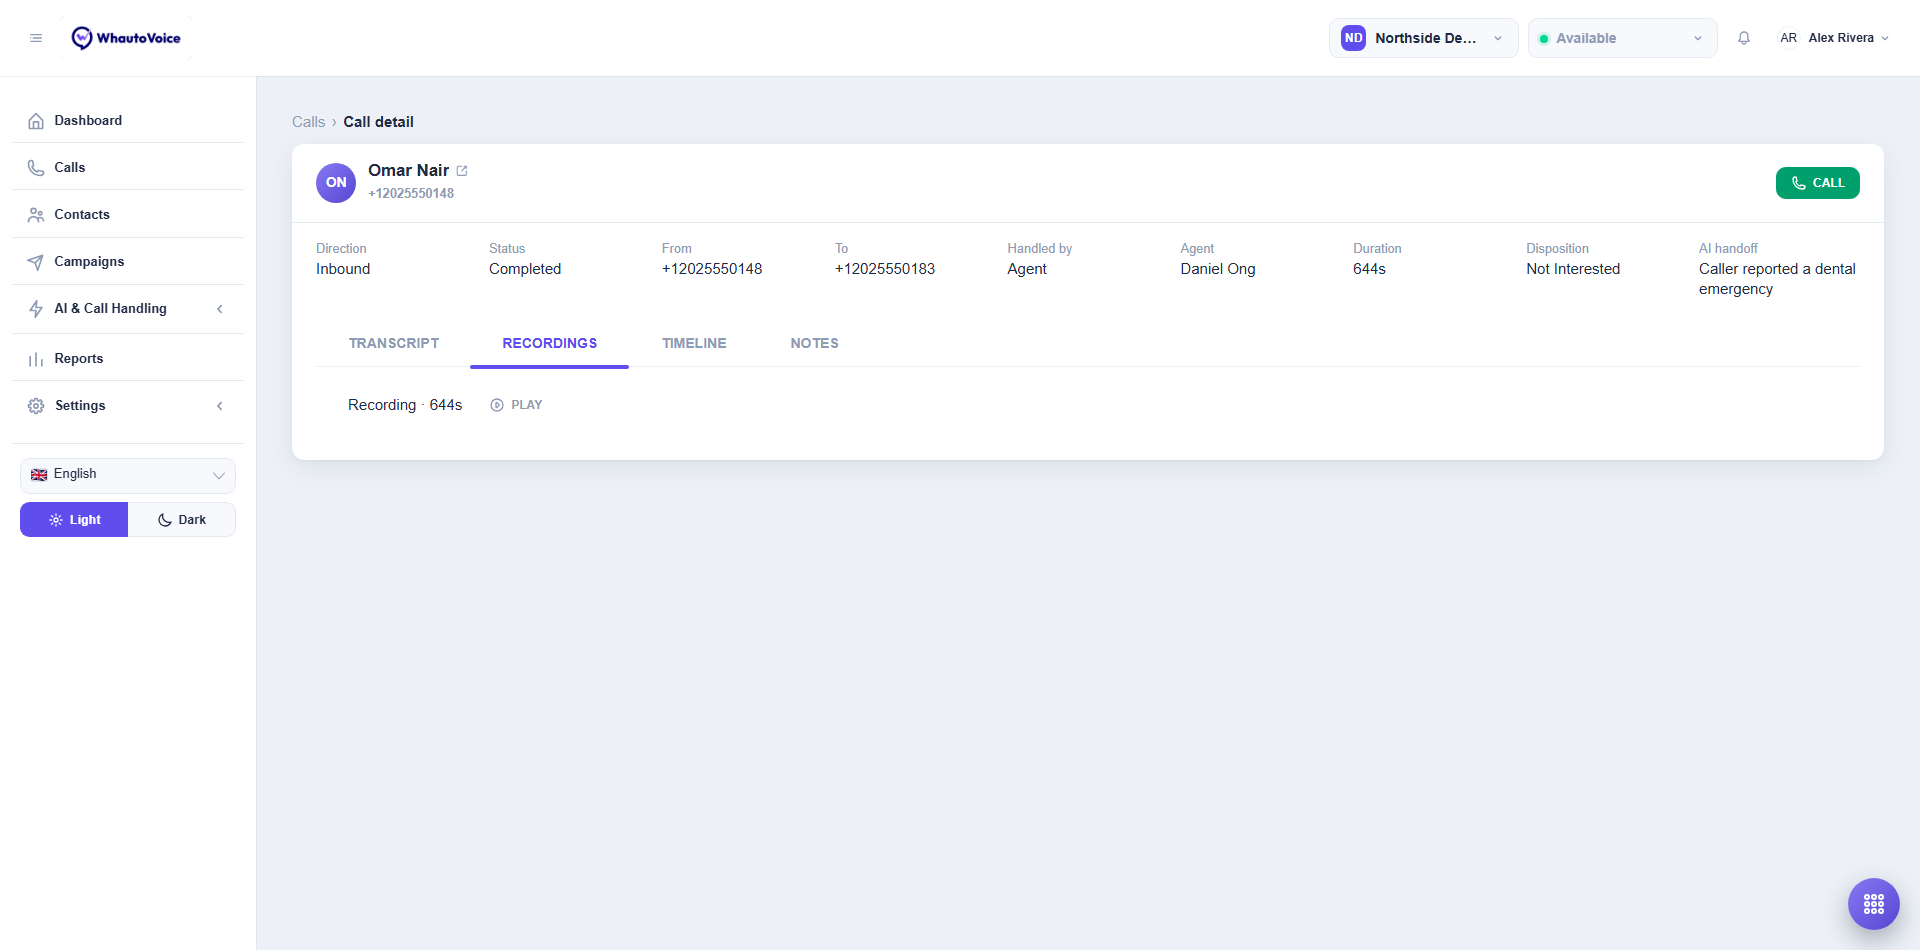Click the Not Interested disposition value
This screenshot has width=1920, height=950.
(x=1573, y=269)
